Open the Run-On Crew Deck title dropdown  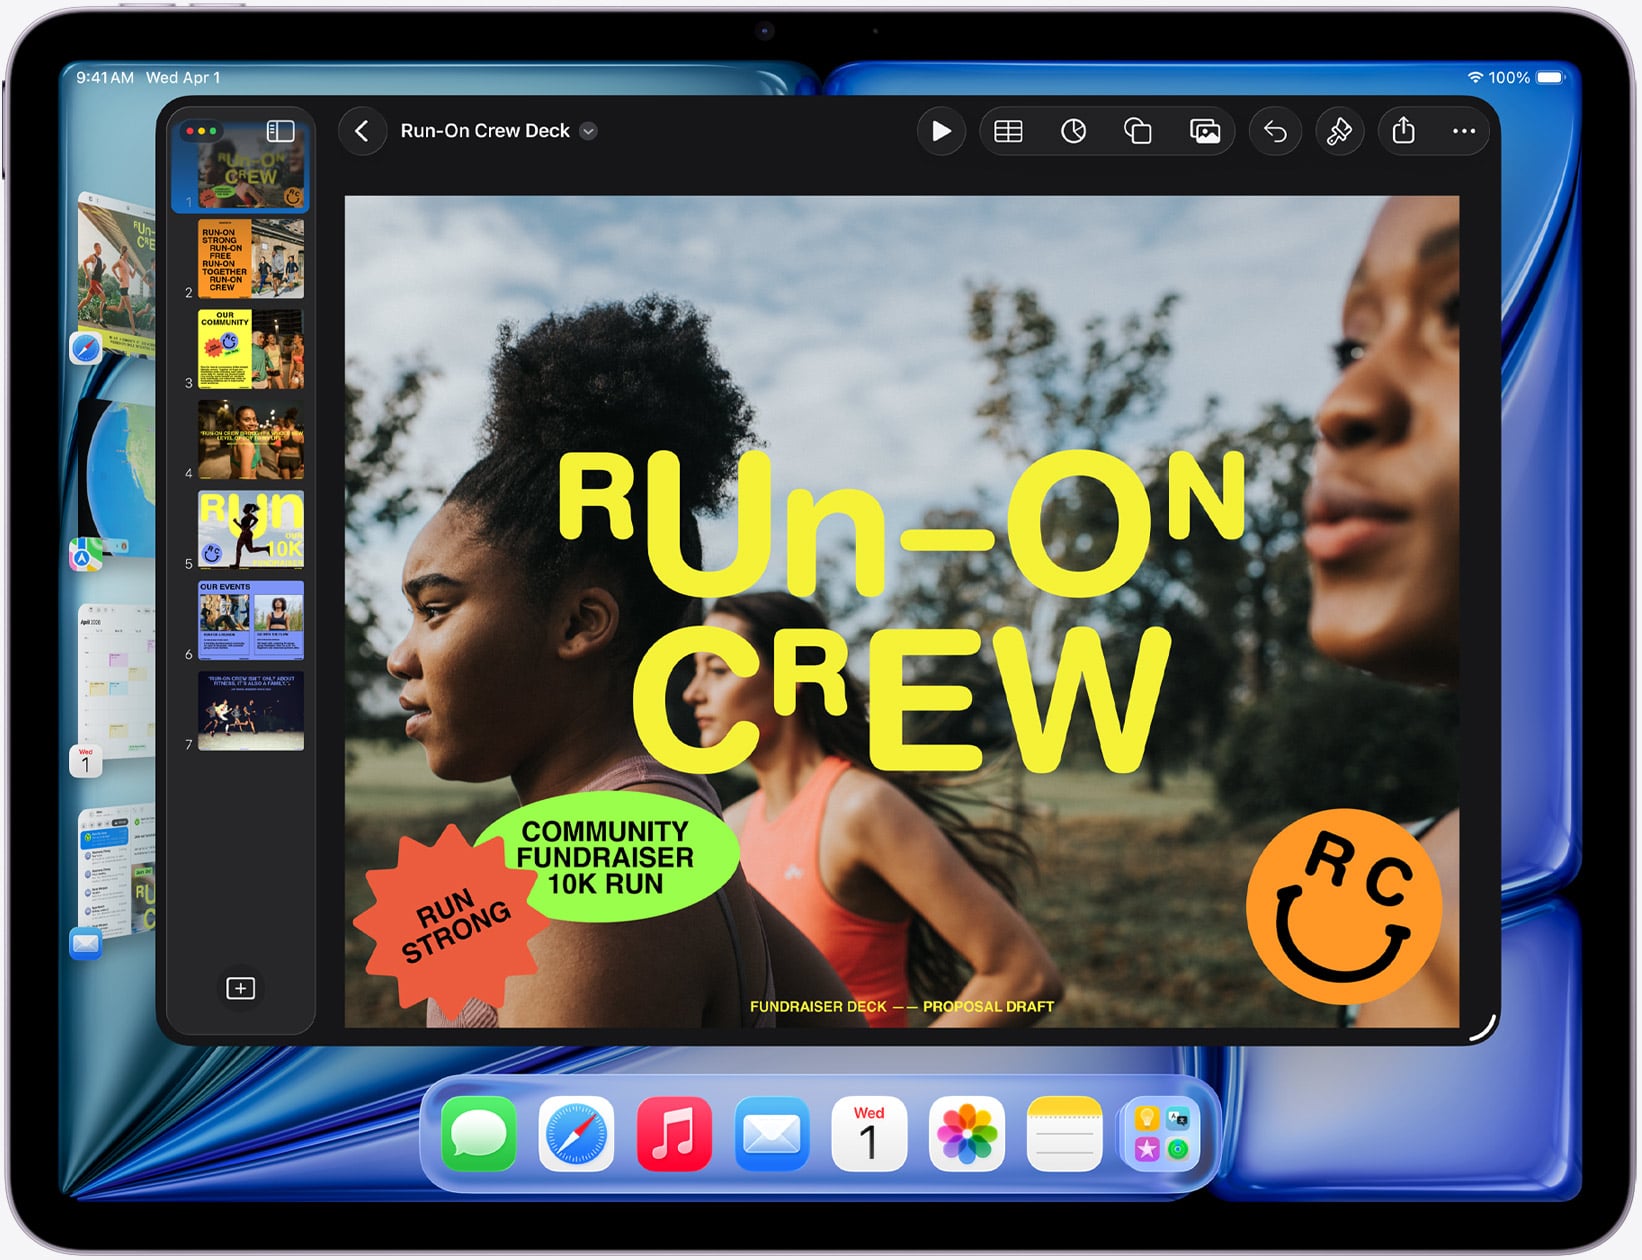(x=588, y=131)
